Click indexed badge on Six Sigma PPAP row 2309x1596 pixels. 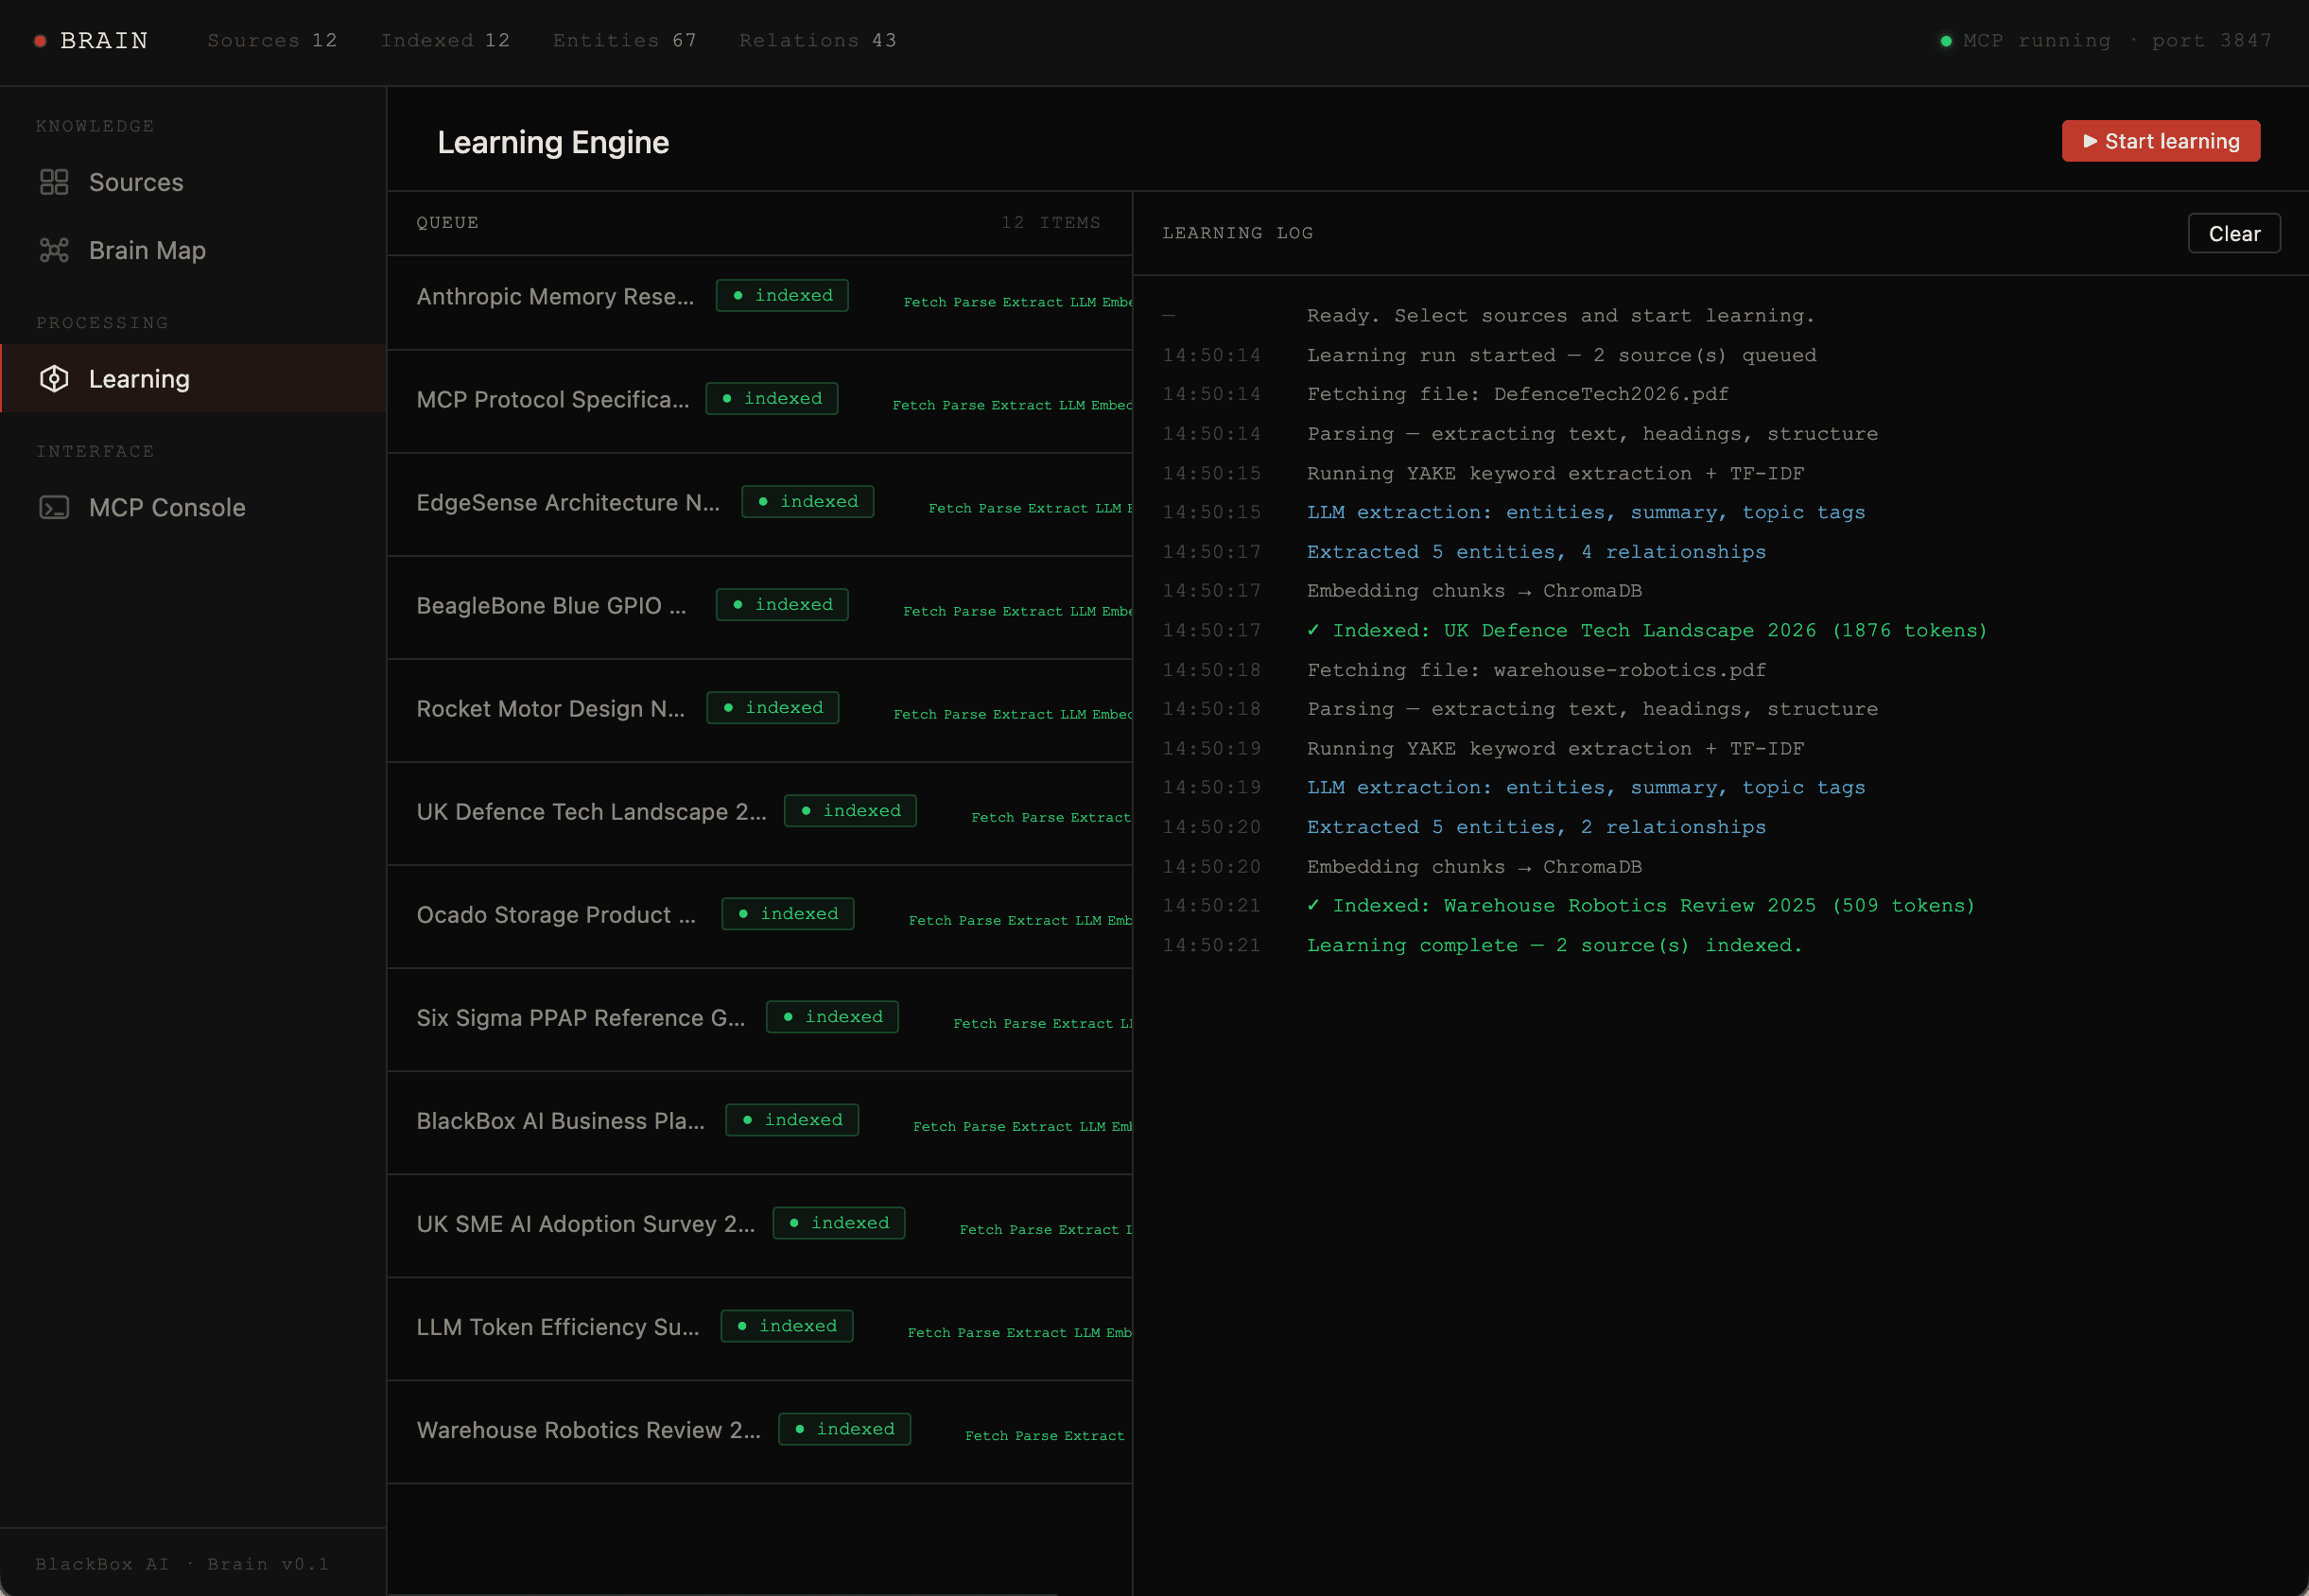[833, 1016]
